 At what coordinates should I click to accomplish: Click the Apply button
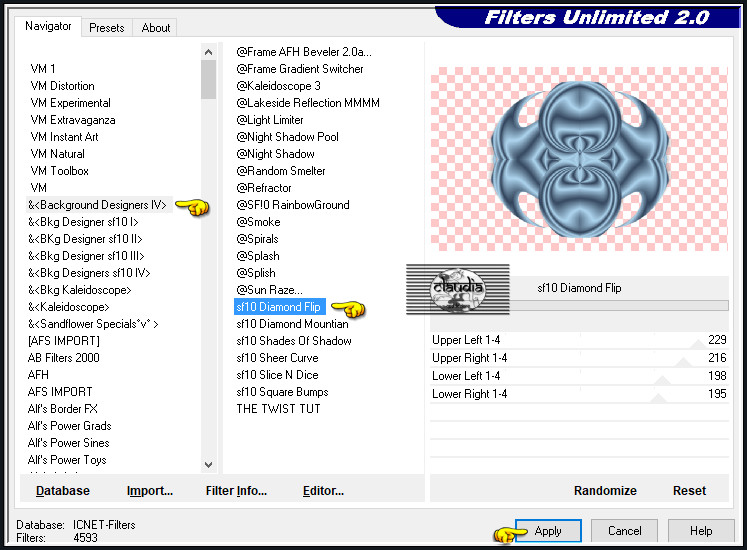coord(548,530)
